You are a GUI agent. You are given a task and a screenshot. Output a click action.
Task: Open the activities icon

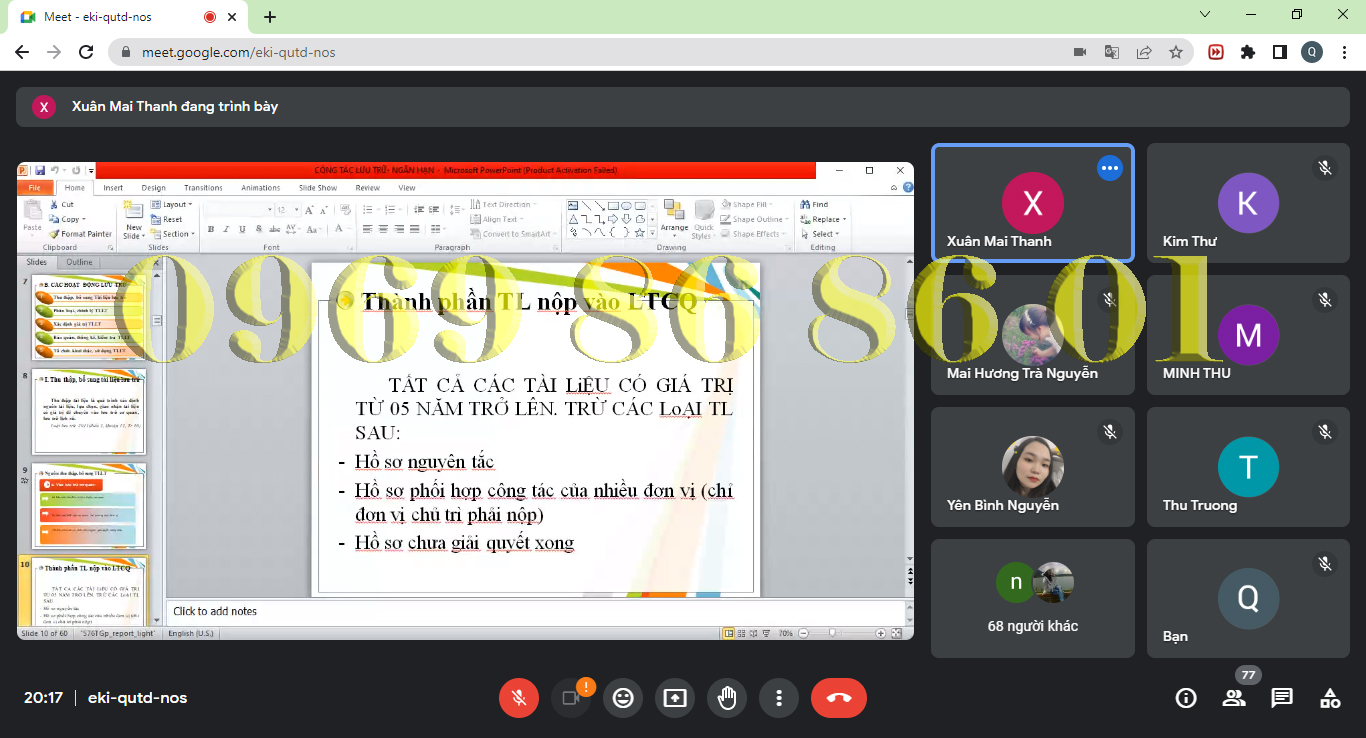[1330, 698]
